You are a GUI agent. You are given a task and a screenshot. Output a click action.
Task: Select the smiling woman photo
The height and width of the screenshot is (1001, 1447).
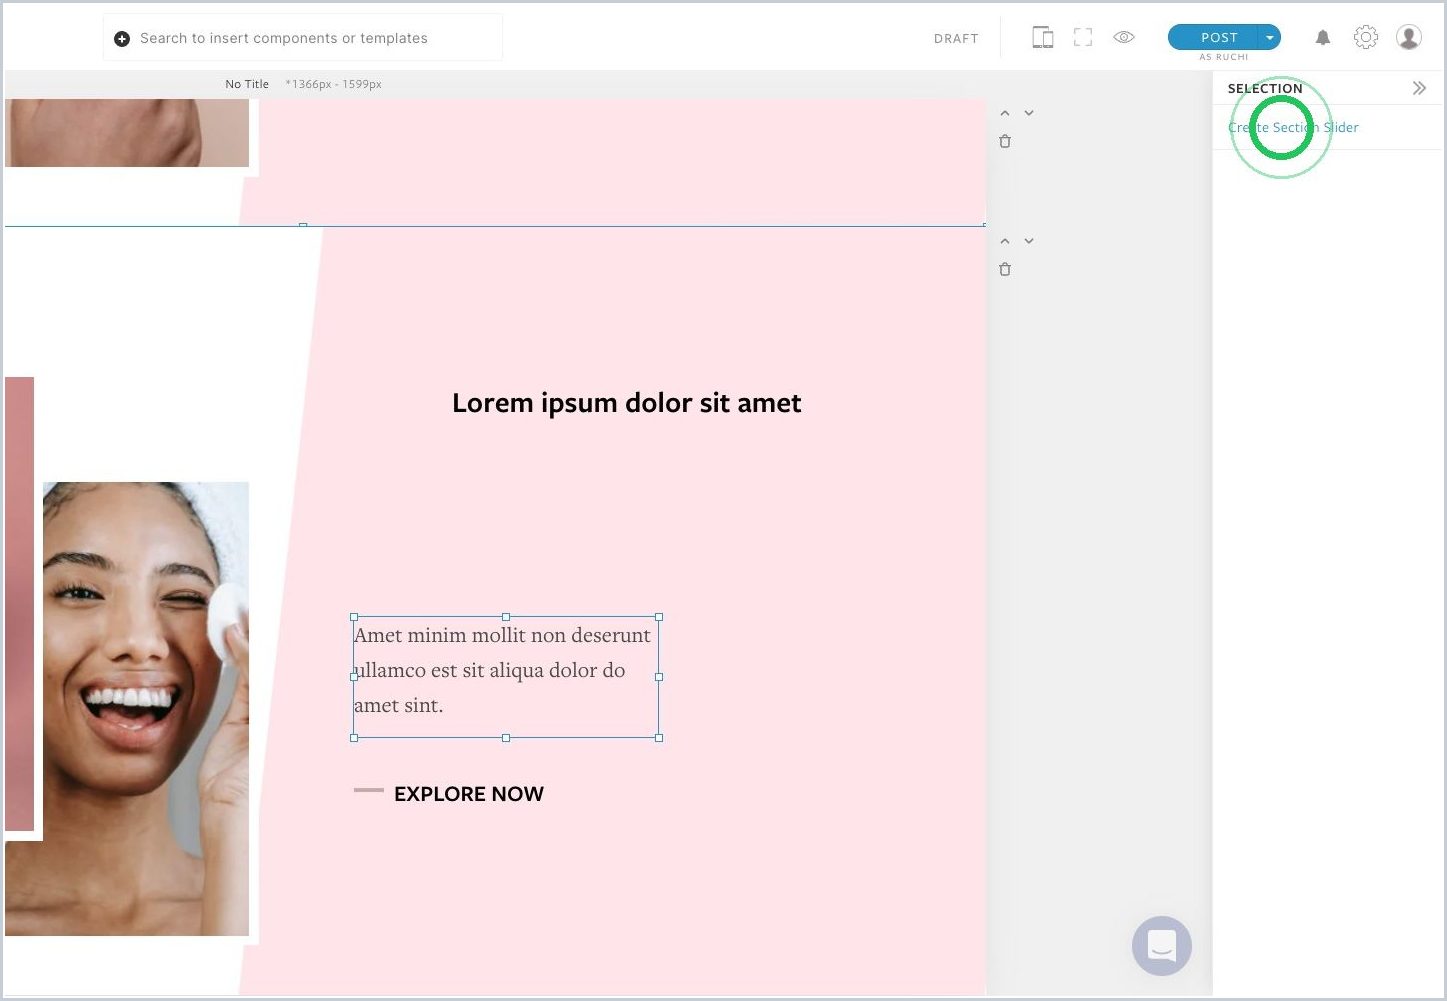coord(146,708)
